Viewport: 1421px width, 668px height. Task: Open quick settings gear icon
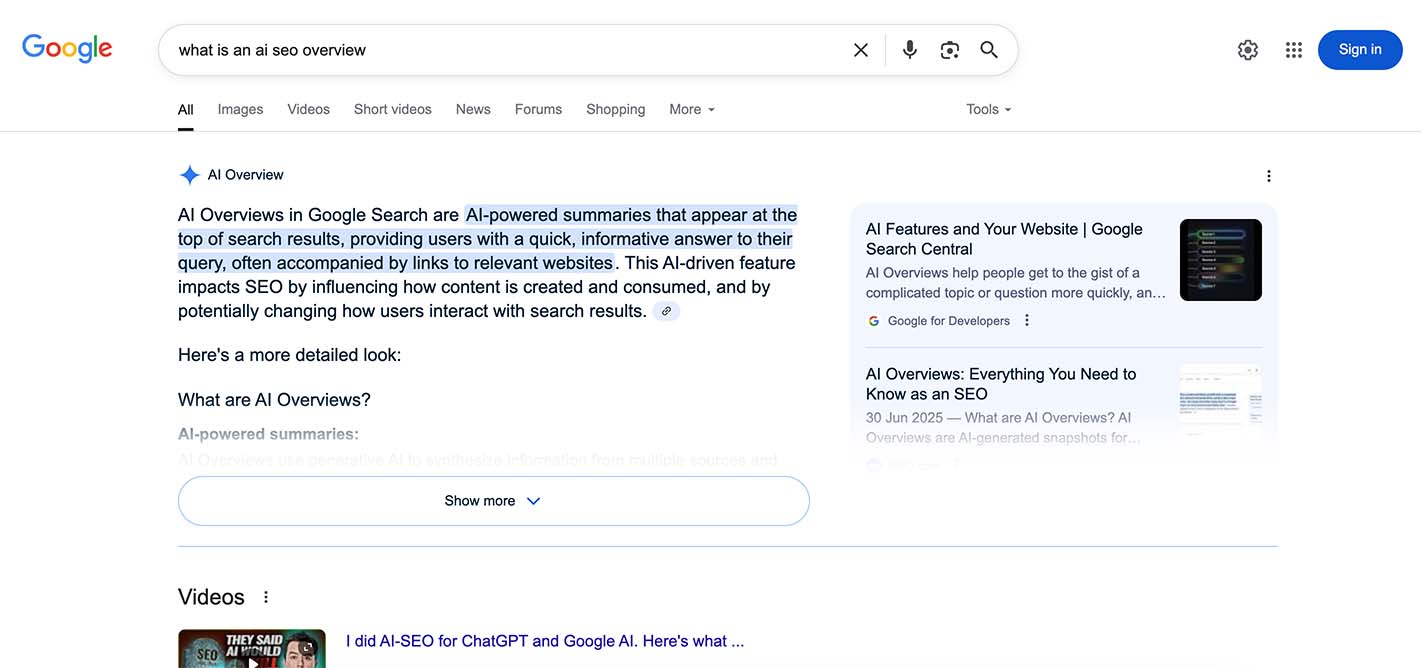1248,50
